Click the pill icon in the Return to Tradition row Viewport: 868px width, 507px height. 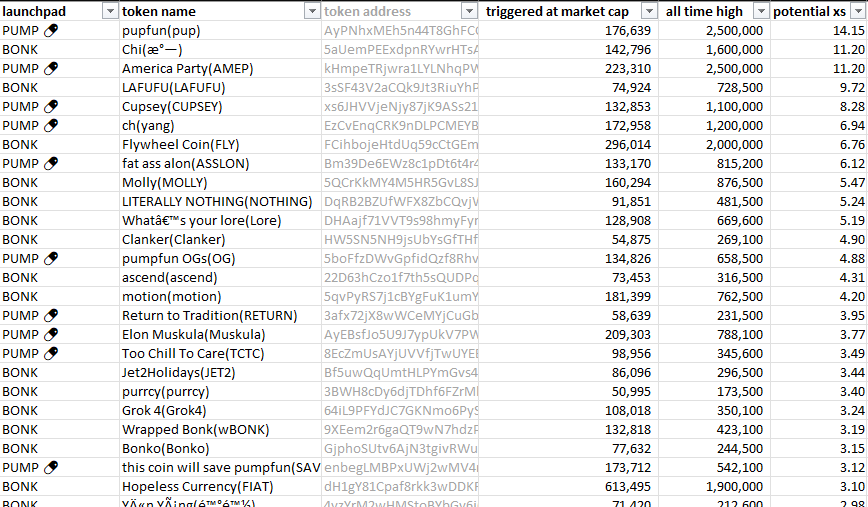pyautogui.click(x=51, y=315)
